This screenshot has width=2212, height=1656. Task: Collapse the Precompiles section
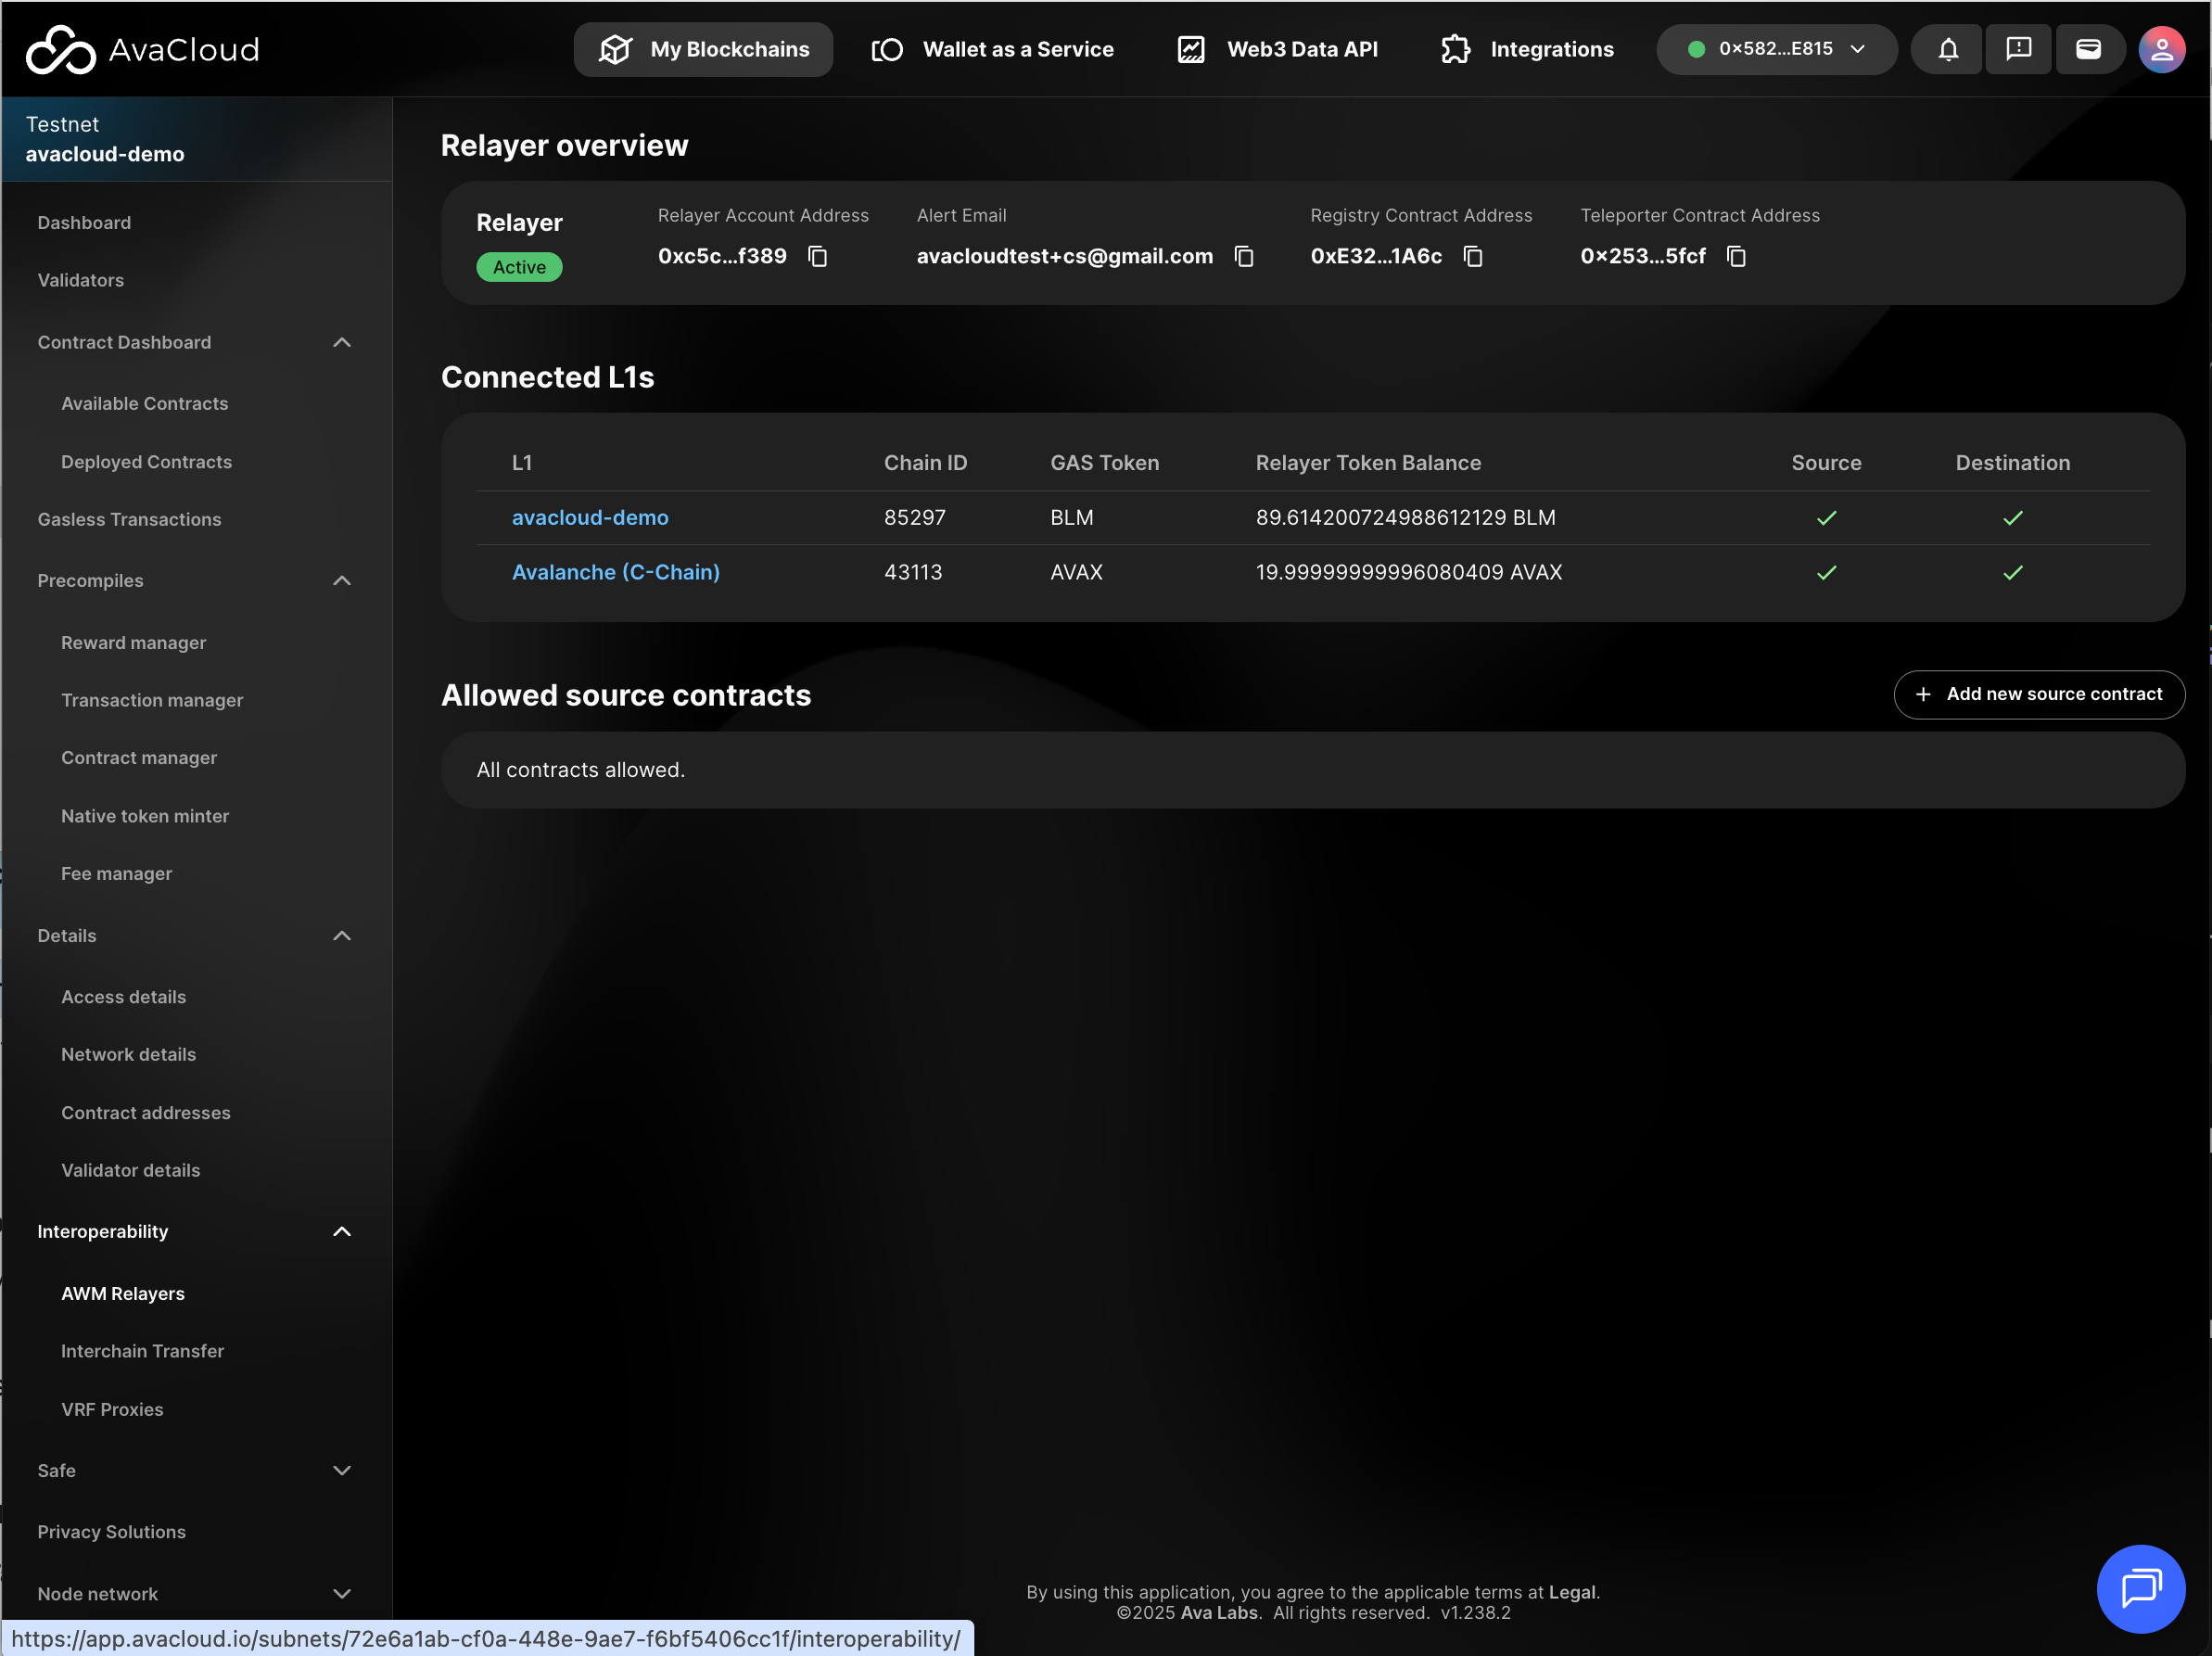342,581
